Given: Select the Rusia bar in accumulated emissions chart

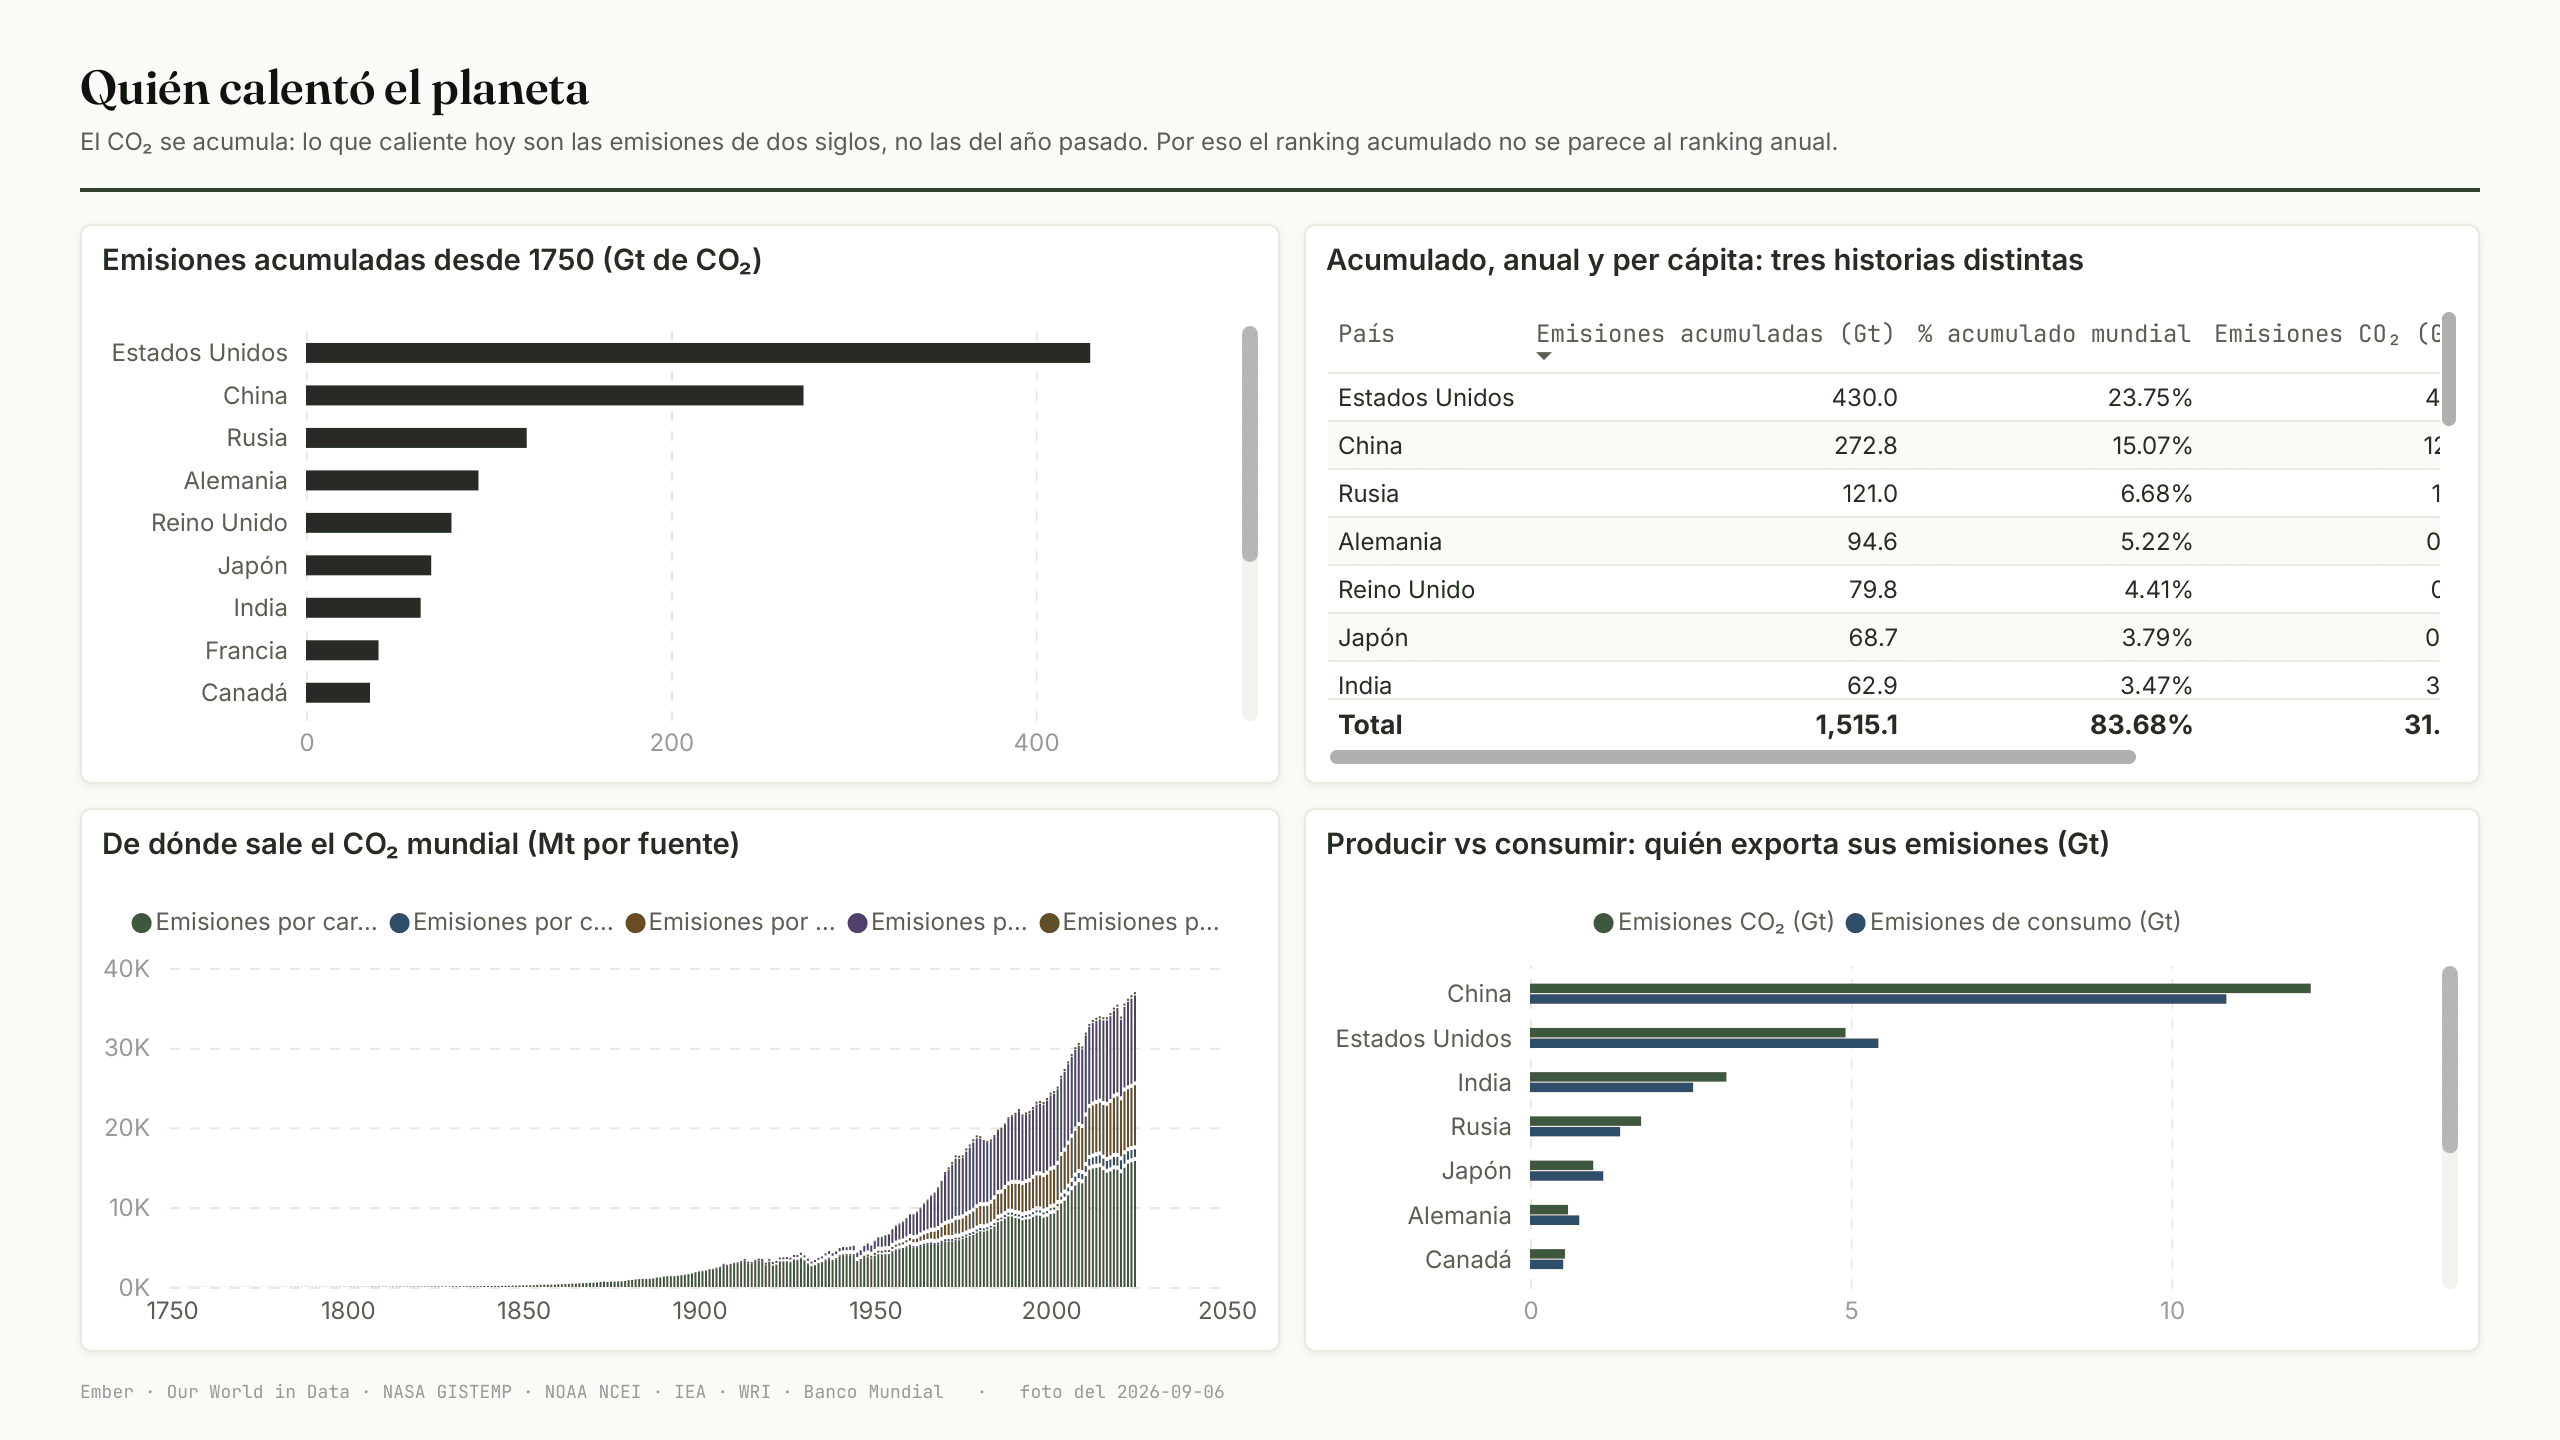Looking at the screenshot, I should click(416, 438).
